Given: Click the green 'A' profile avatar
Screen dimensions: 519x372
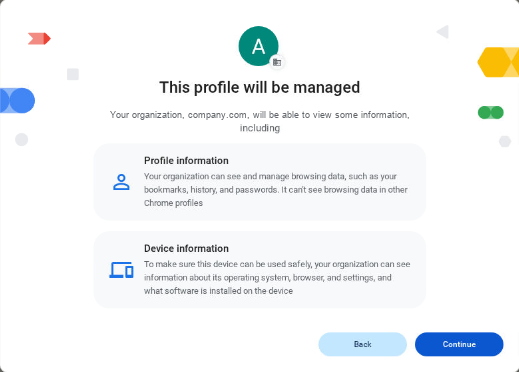Looking at the screenshot, I should (258, 46).
